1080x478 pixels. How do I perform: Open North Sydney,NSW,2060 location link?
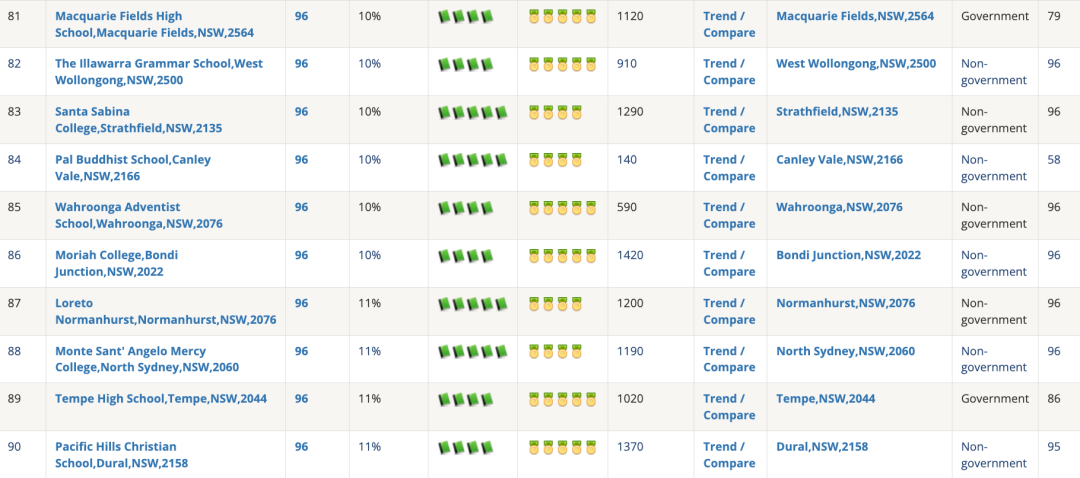click(x=846, y=351)
